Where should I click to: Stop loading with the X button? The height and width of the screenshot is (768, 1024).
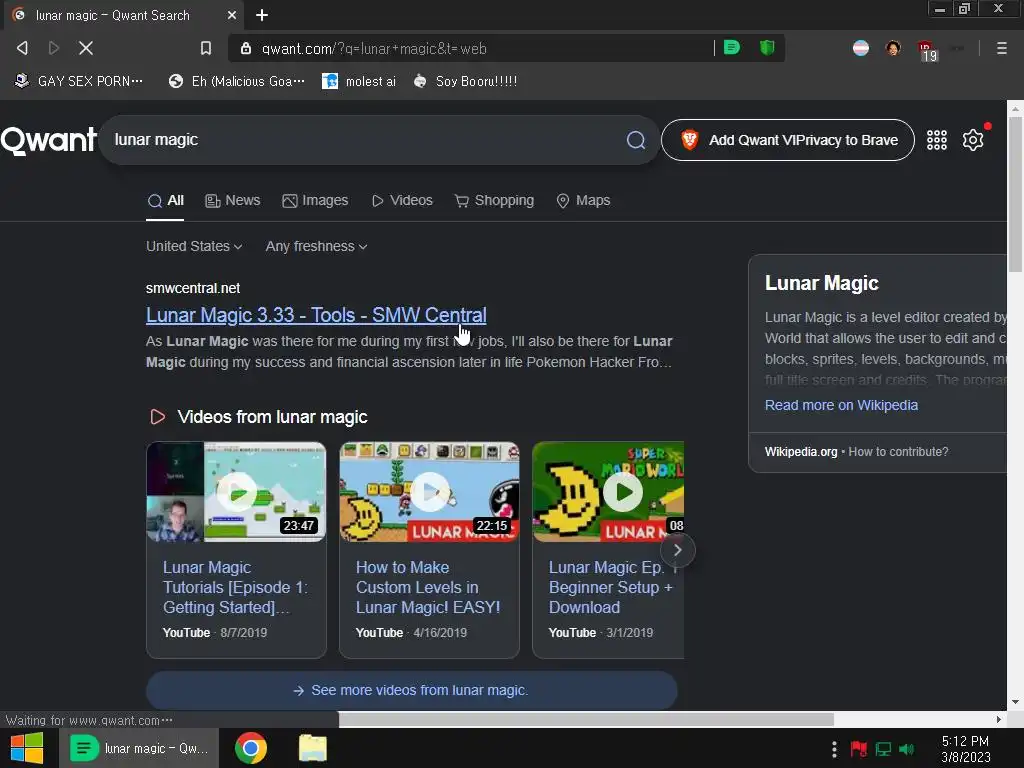(x=86, y=48)
